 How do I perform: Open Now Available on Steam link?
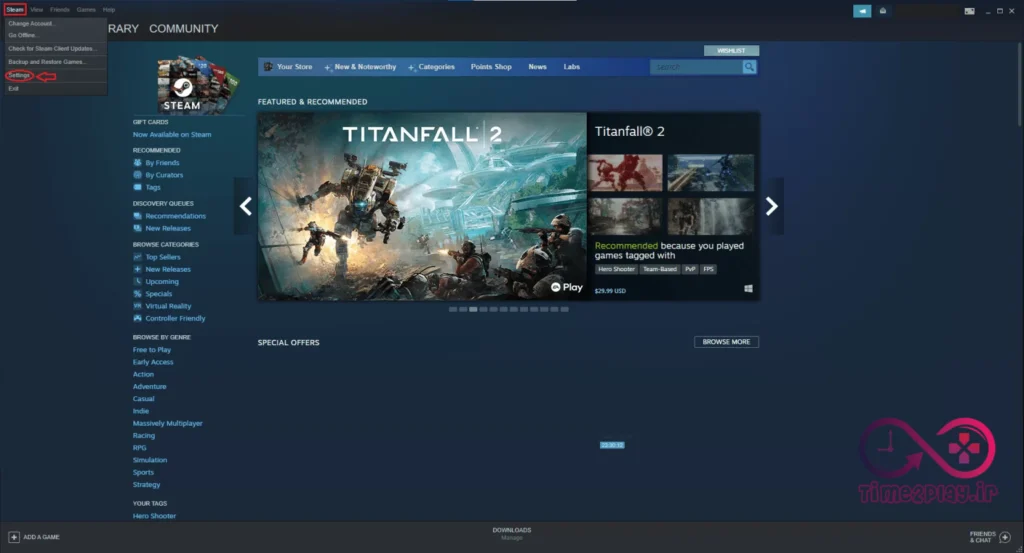tap(172, 134)
